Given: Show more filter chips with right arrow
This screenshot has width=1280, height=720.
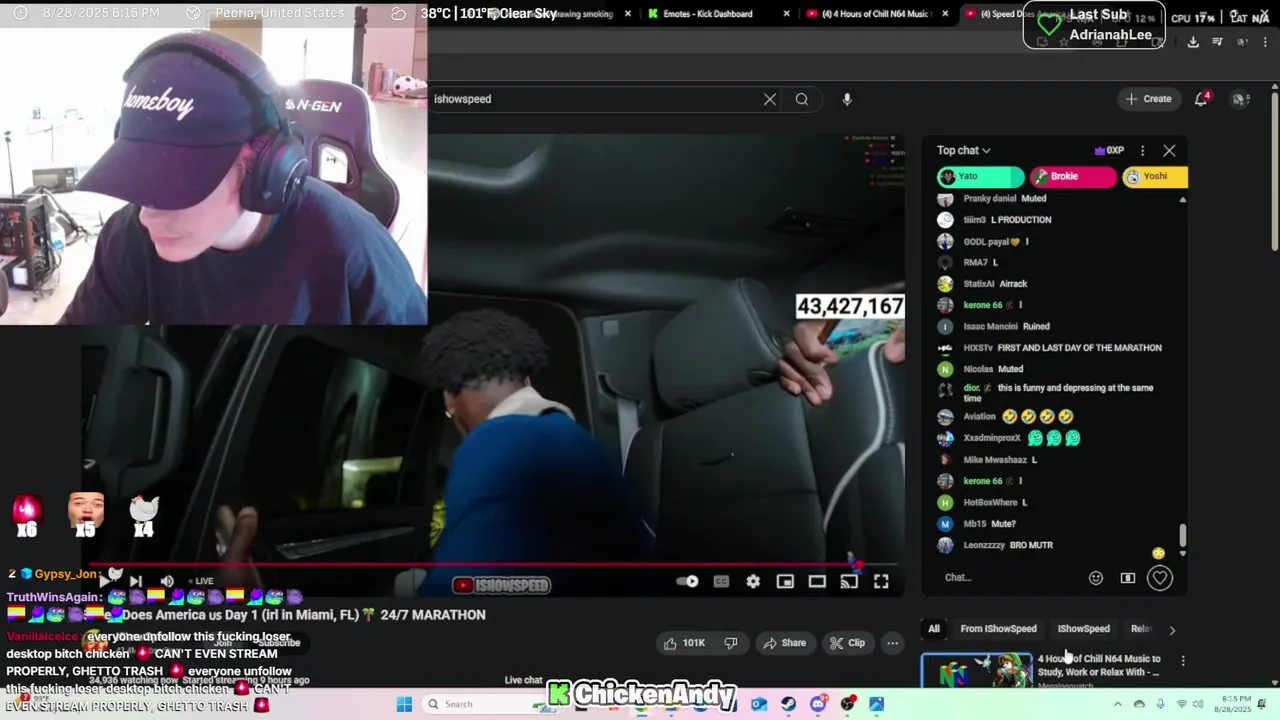Looking at the screenshot, I should coord(1172,630).
